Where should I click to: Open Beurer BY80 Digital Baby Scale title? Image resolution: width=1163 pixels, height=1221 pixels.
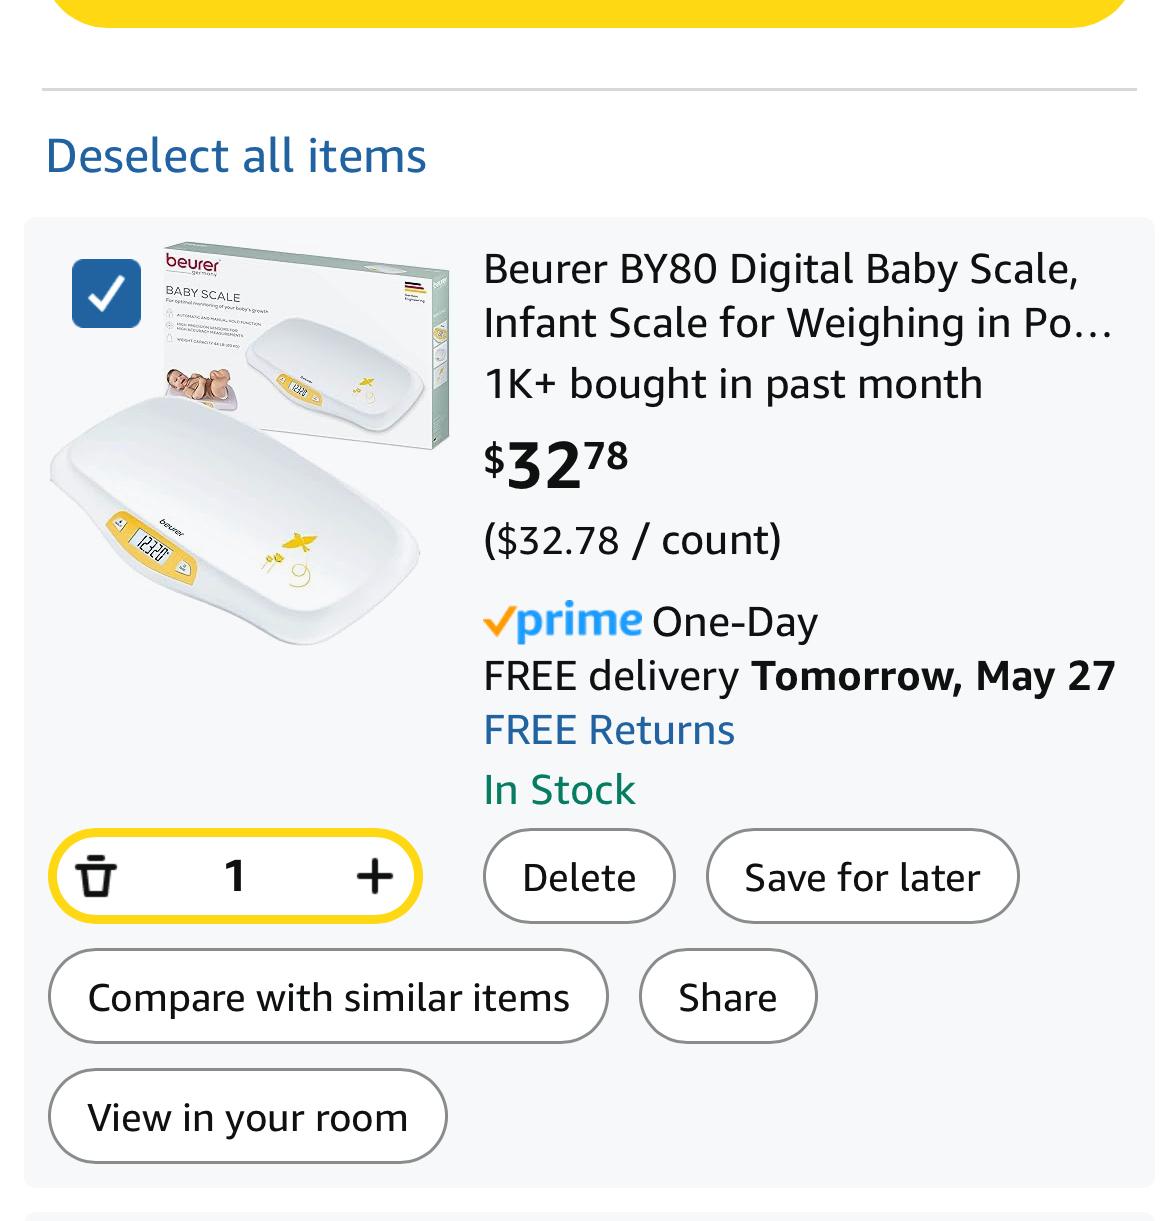coord(797,296)
